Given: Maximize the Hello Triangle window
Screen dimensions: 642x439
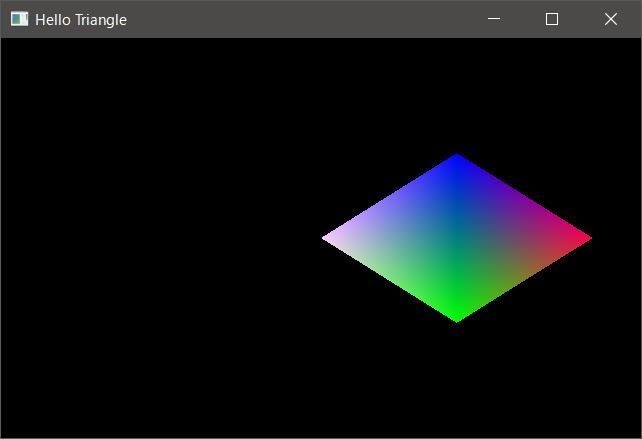Looking at the screenshot, I should (552, 19).
